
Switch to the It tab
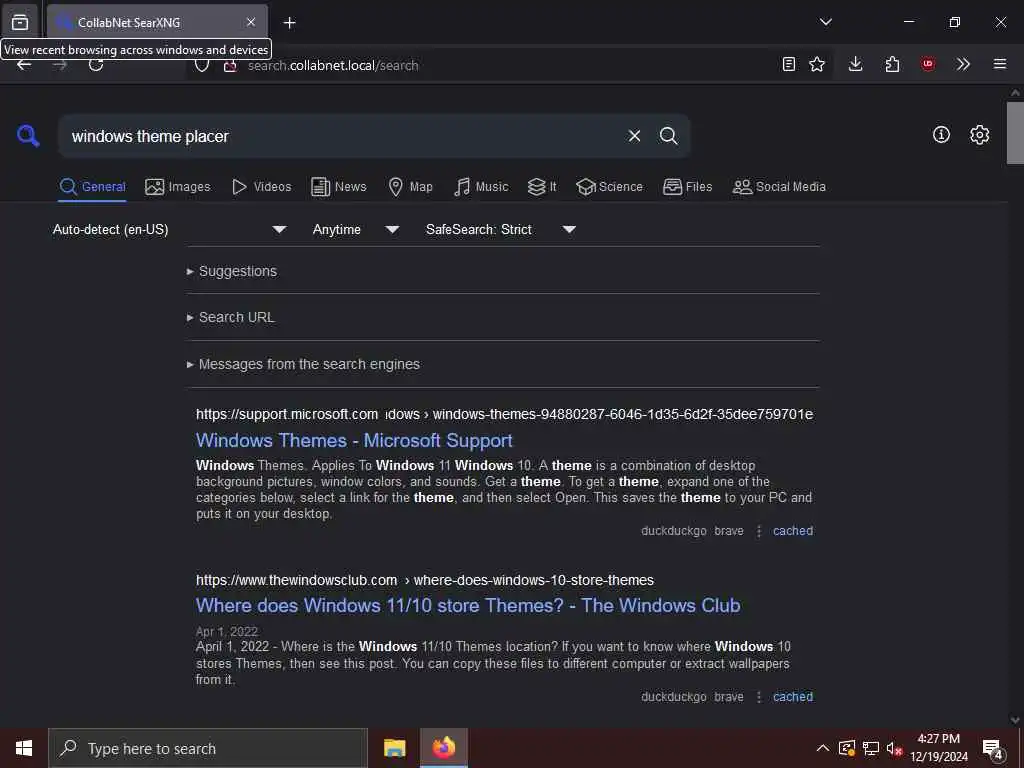(x=542, y=187)
